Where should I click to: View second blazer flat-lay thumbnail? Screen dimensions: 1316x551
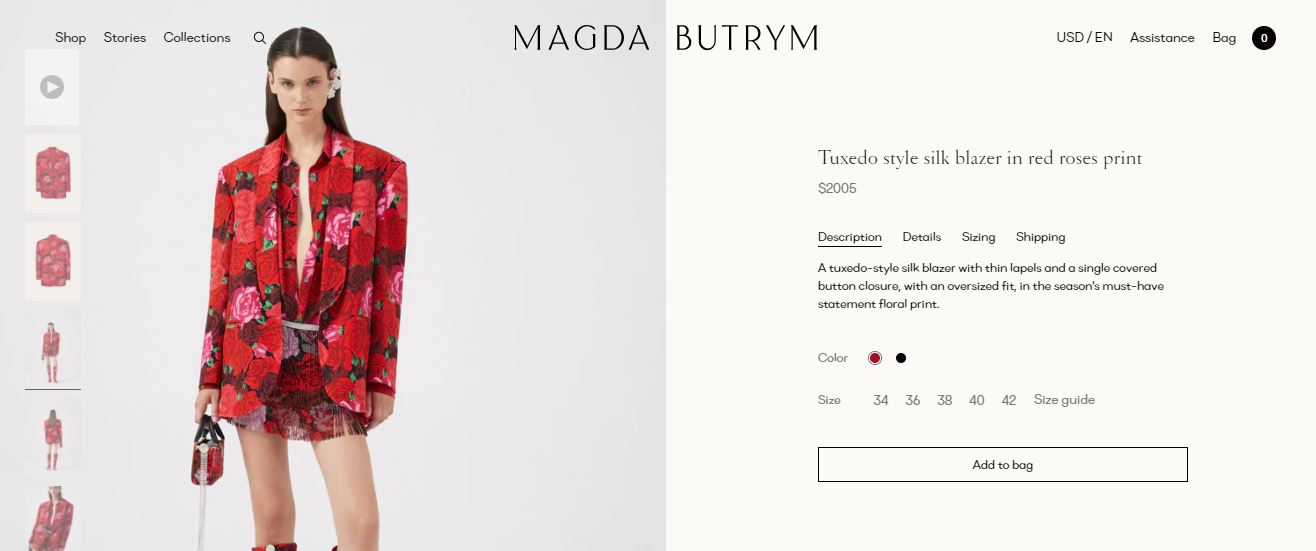(53, 262)
